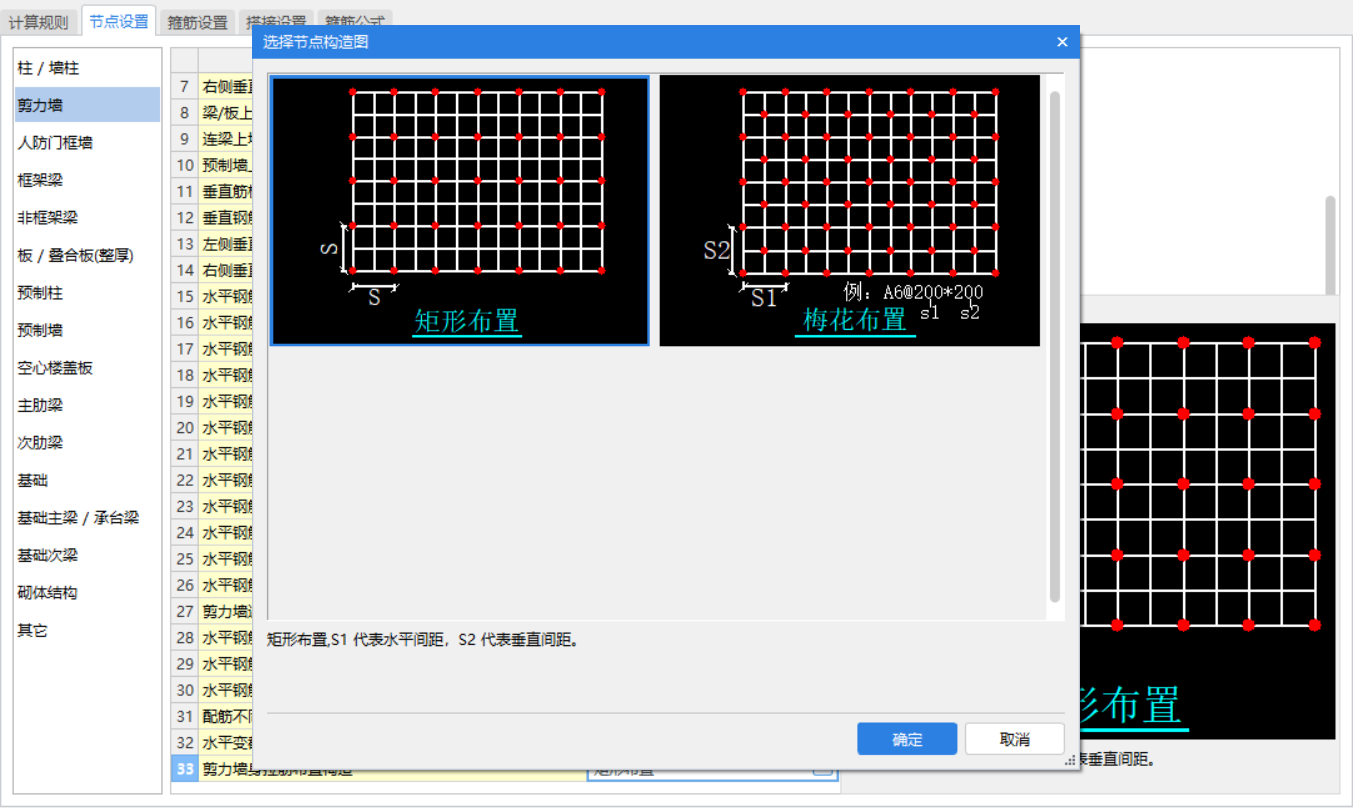Select 非框架梁 in the category list

point(87,218)
